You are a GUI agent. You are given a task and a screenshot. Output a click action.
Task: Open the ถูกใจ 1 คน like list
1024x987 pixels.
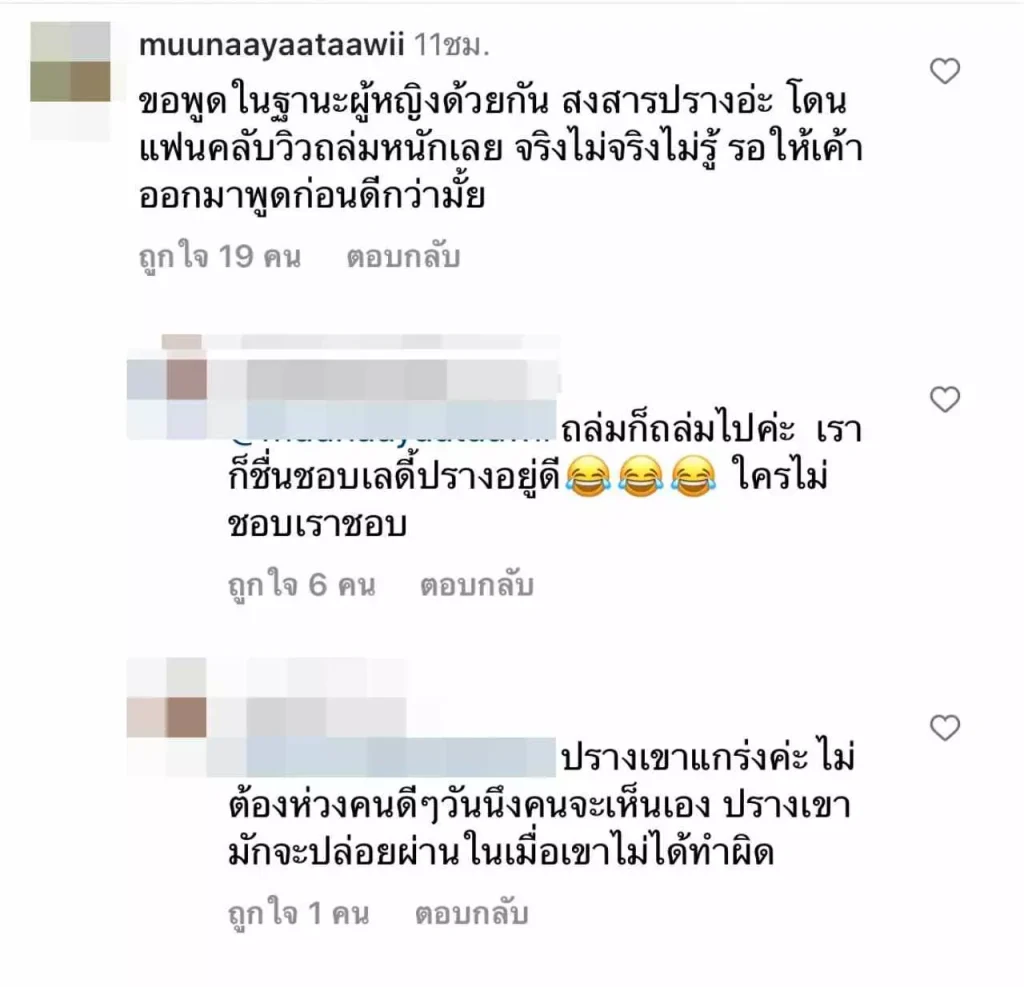point(298,914)
